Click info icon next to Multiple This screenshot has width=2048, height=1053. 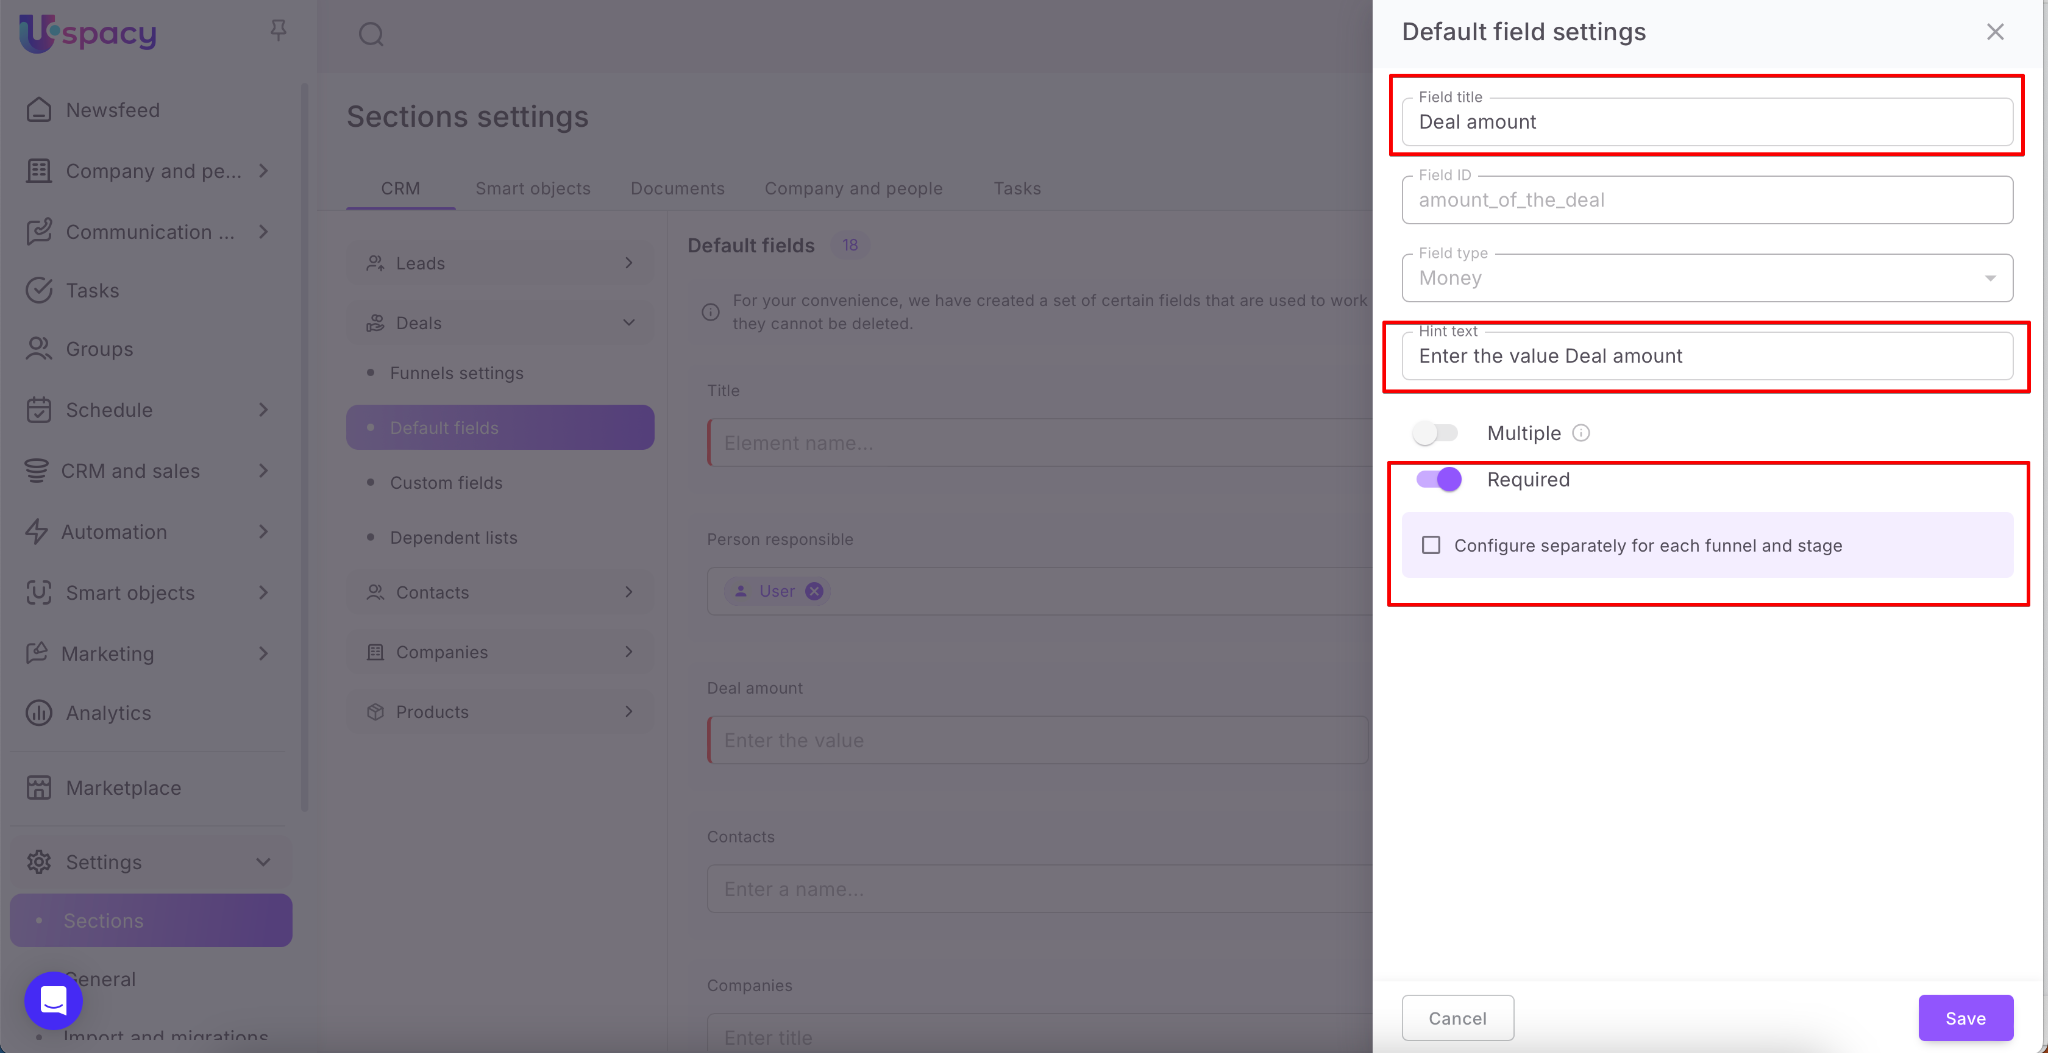(1581, 433)
